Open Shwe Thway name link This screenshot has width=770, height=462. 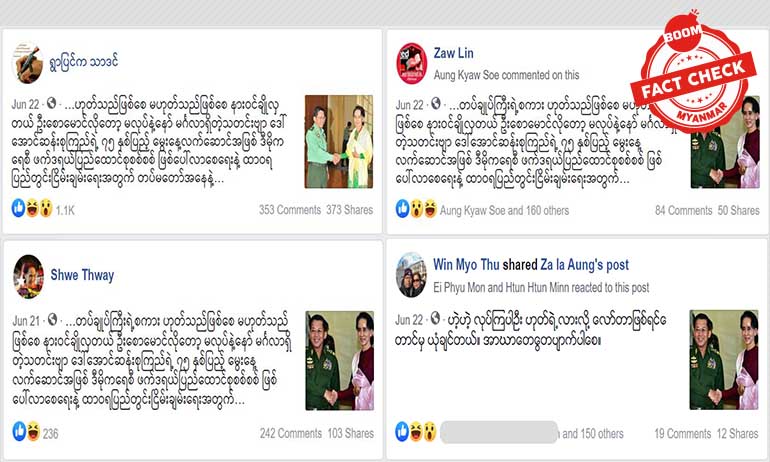click(82, 275)
